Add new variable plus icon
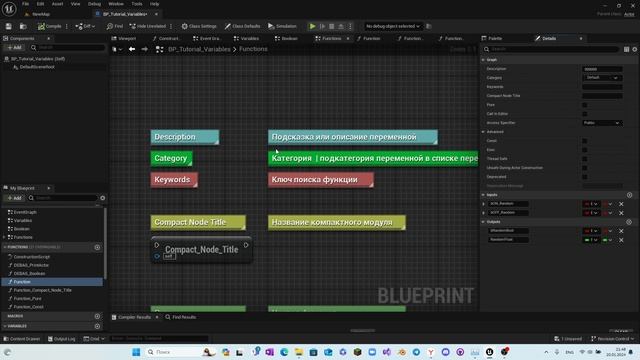640x360 pixels. [97, 326]
